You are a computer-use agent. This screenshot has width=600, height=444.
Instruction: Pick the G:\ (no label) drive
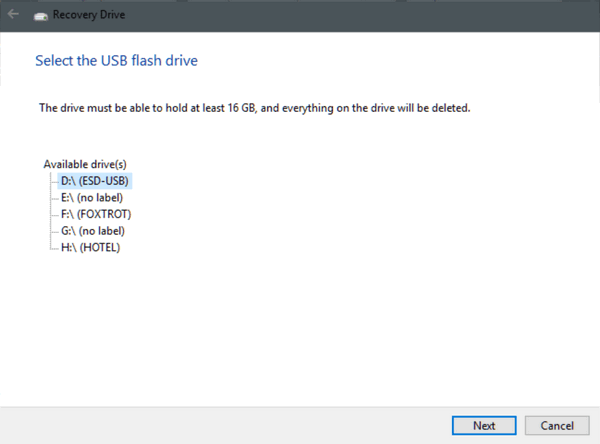[93, 231]
